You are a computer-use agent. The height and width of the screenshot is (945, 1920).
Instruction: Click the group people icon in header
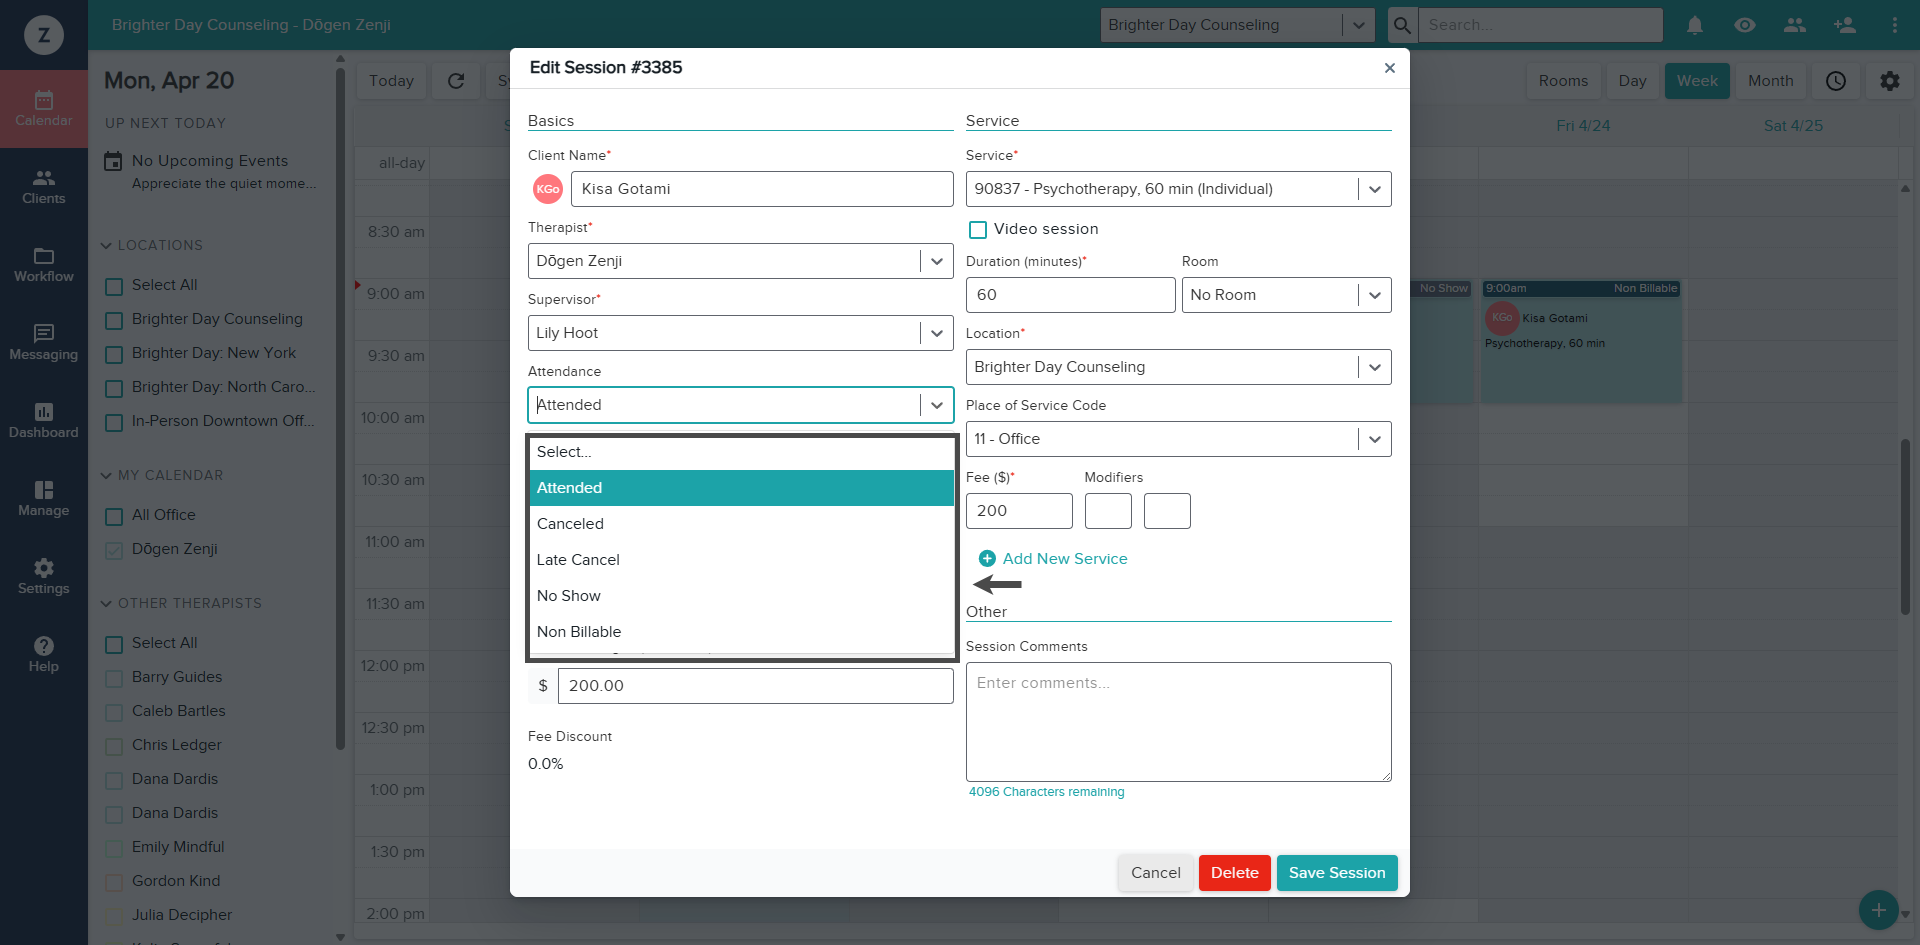coord(1795,25)
